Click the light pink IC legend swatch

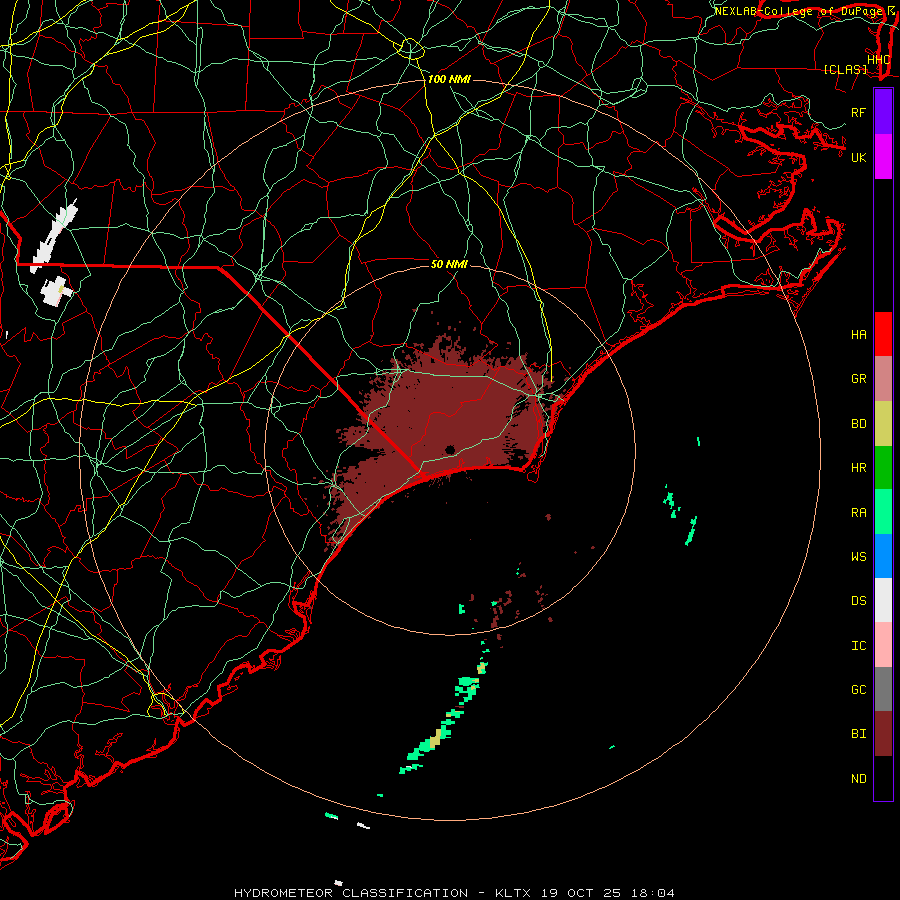pyautogui.click(x=883, y=645)
